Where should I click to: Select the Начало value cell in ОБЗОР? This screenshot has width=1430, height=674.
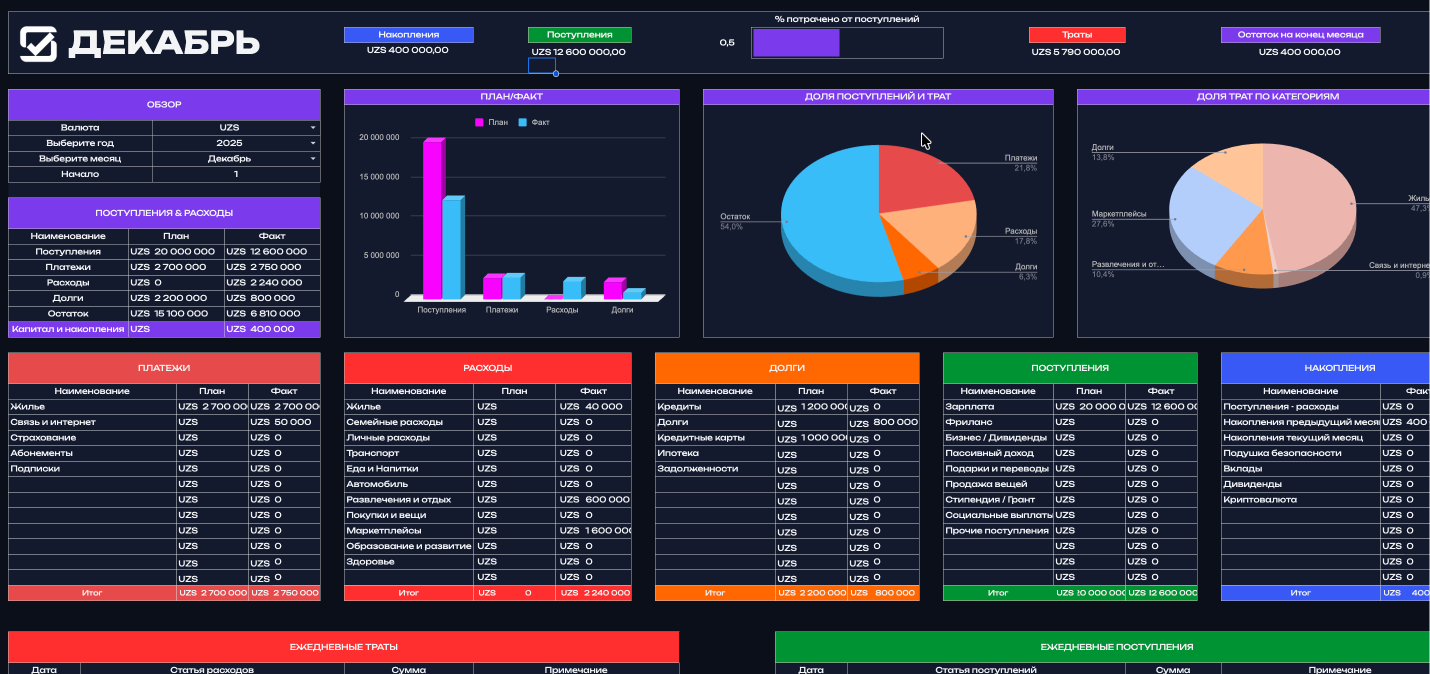point(236,174)
